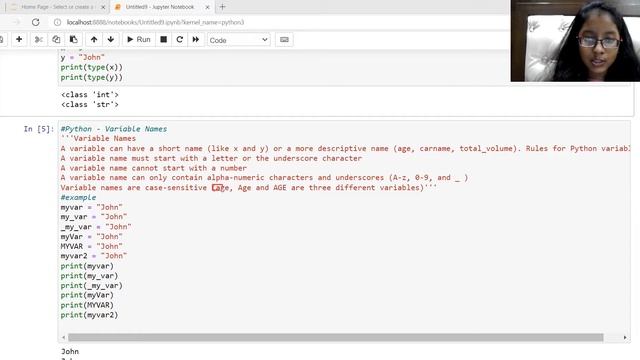
Task: Click the John output below cell 5
Action: point(70,351)
